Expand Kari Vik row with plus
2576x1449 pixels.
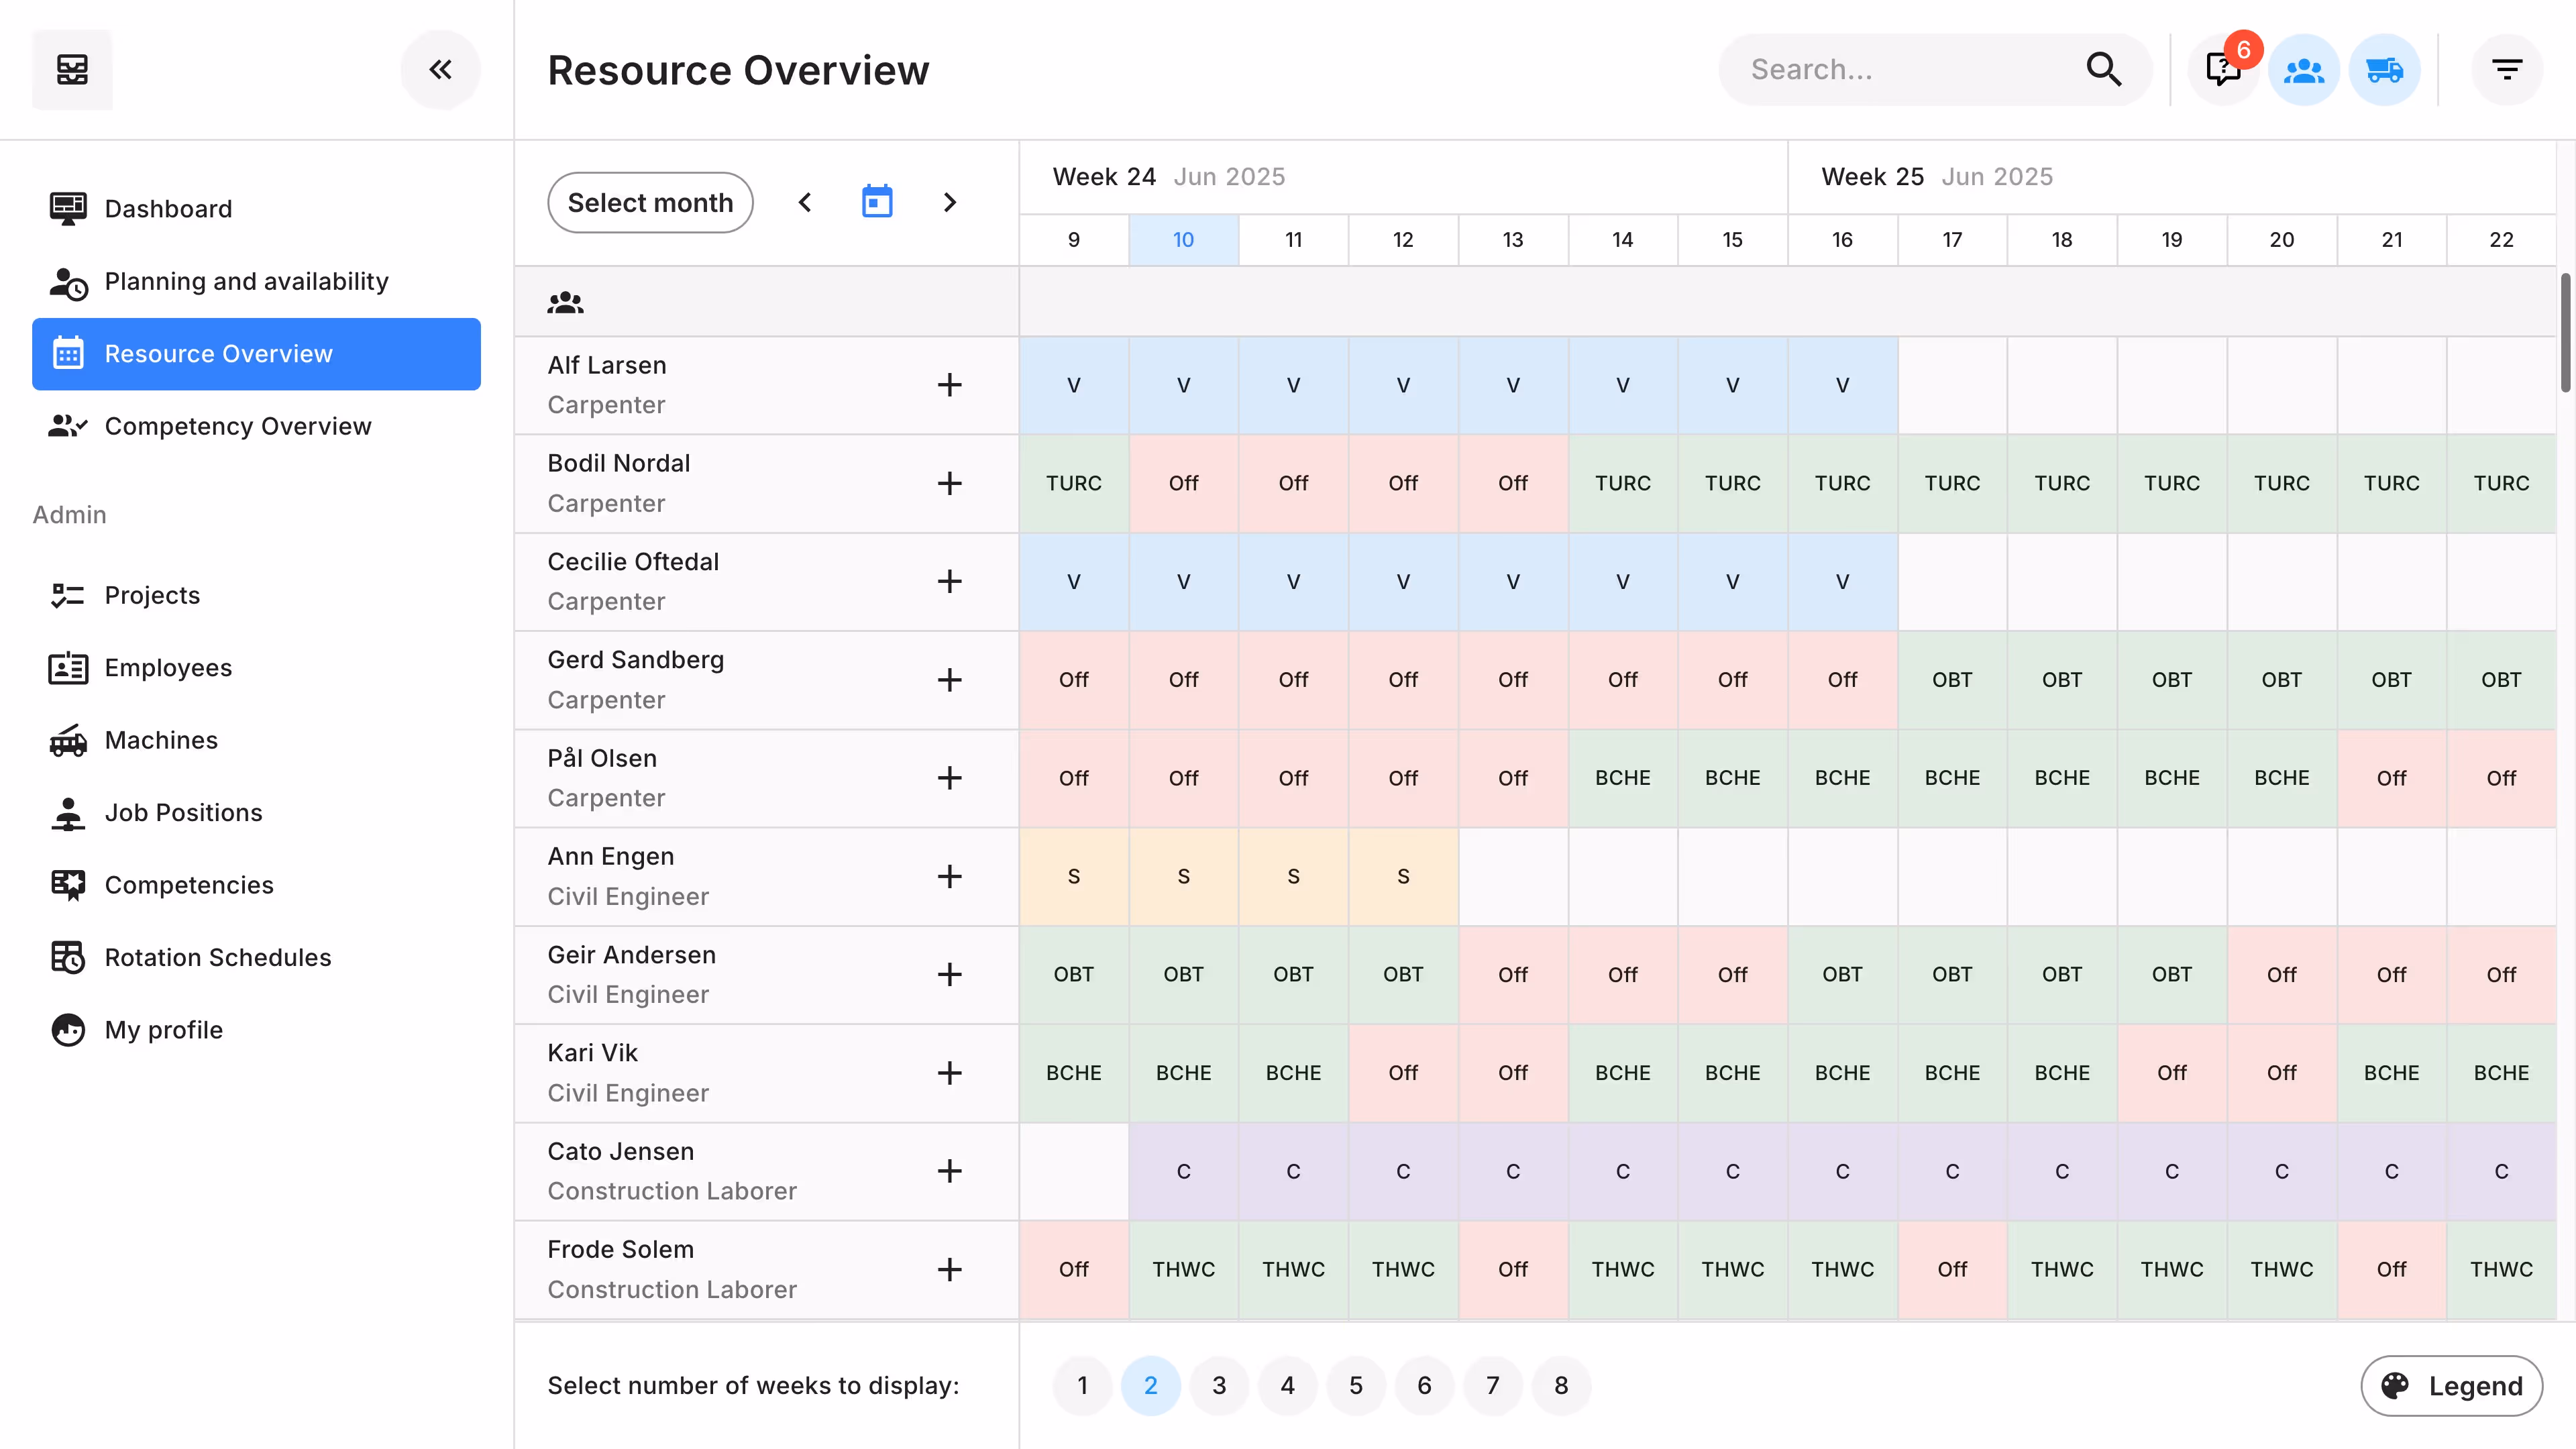[949, 1072]
